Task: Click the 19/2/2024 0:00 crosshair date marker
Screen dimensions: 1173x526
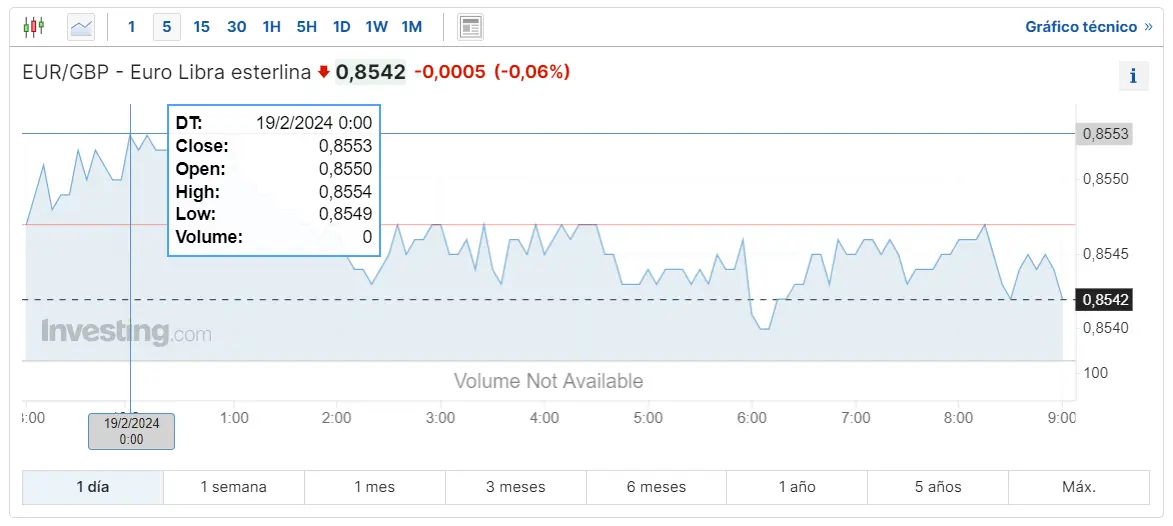Action: 132,432
